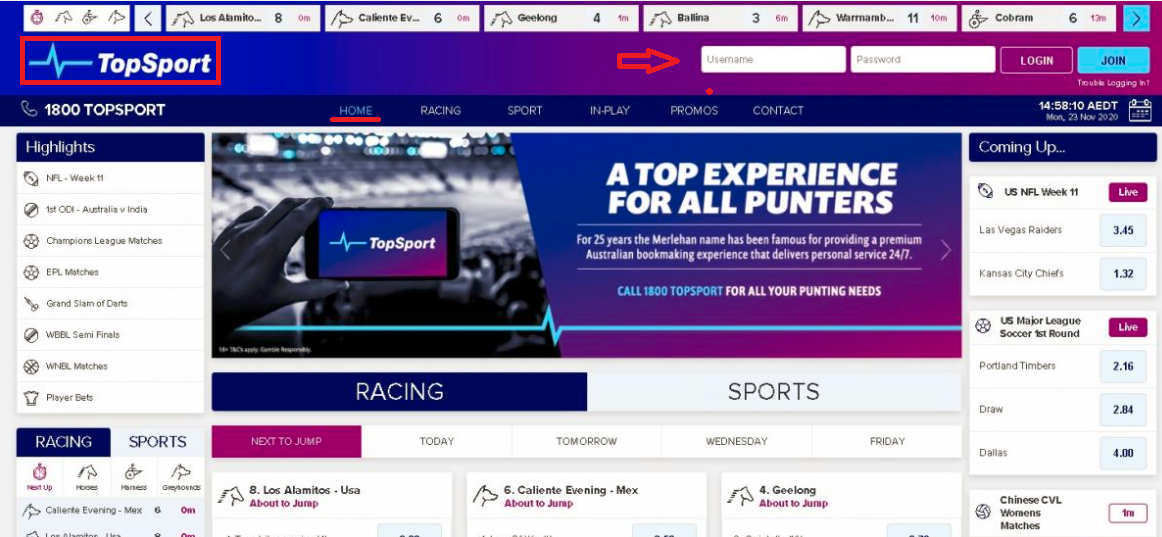Open WNBL Matches highlight

(110, 366)
